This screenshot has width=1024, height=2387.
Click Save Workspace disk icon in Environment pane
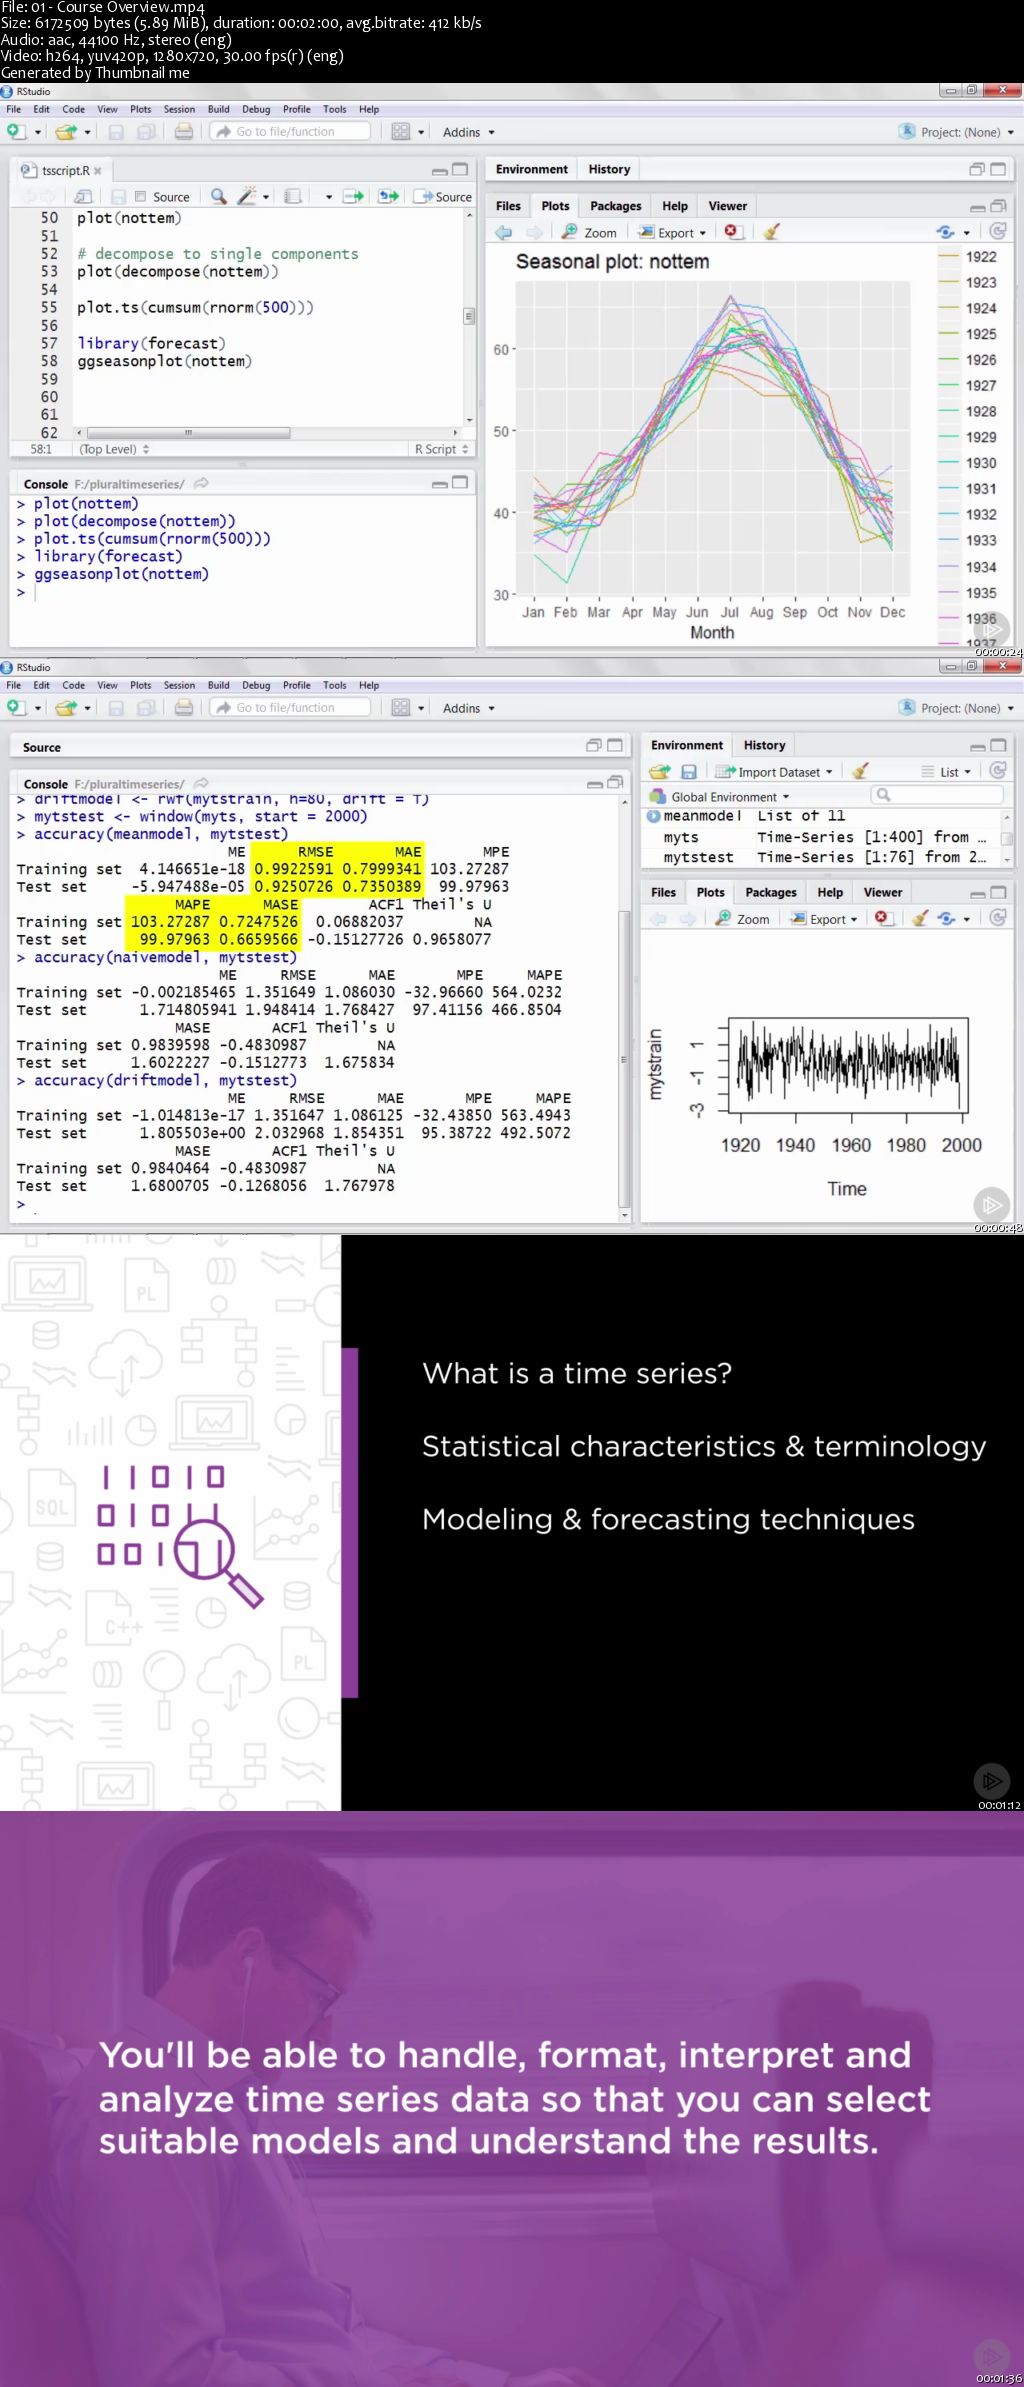[689, 771]
